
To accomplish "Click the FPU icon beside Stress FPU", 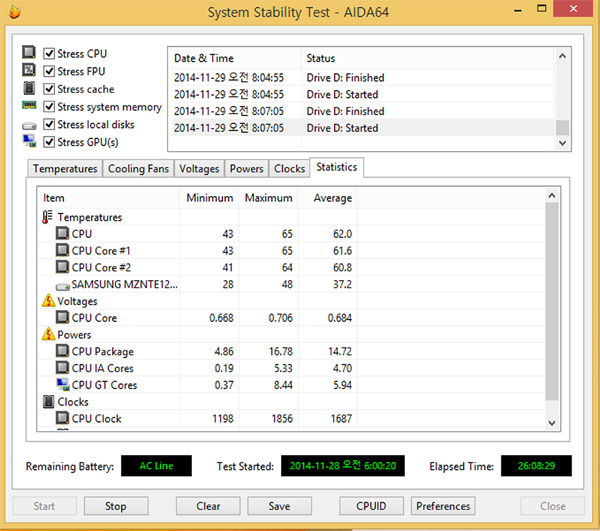I will tap(29, 70).
